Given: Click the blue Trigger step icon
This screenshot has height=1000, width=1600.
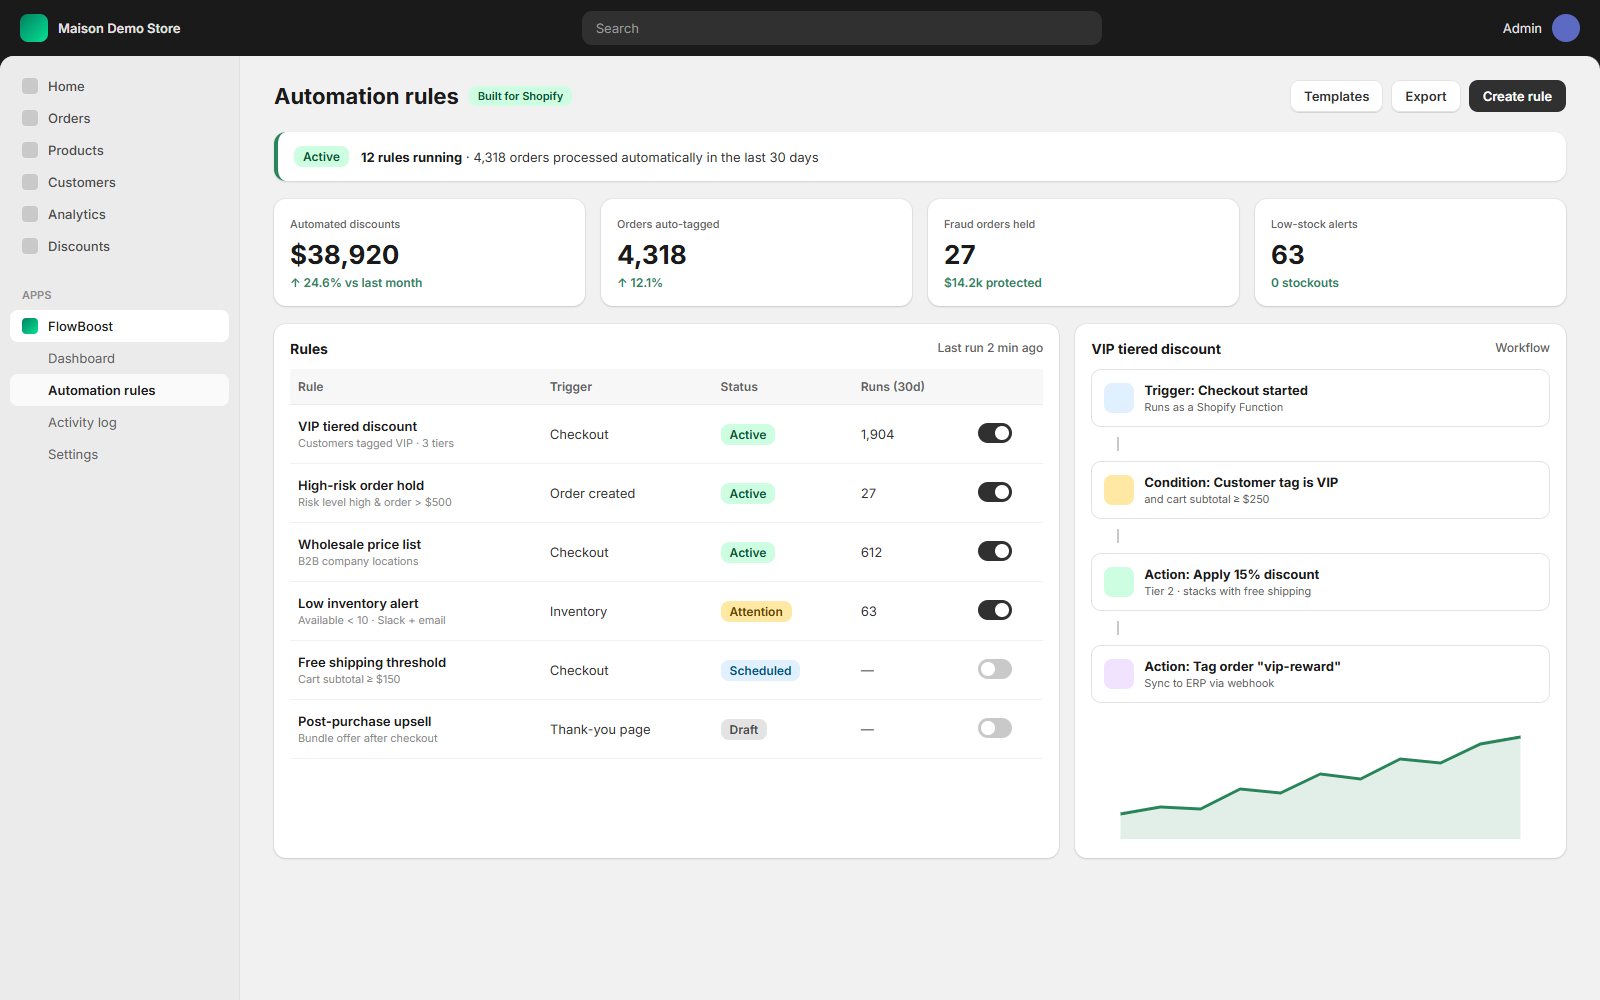Looking at the screenshot, I should pyautogui.click(x=1119, y=398).
